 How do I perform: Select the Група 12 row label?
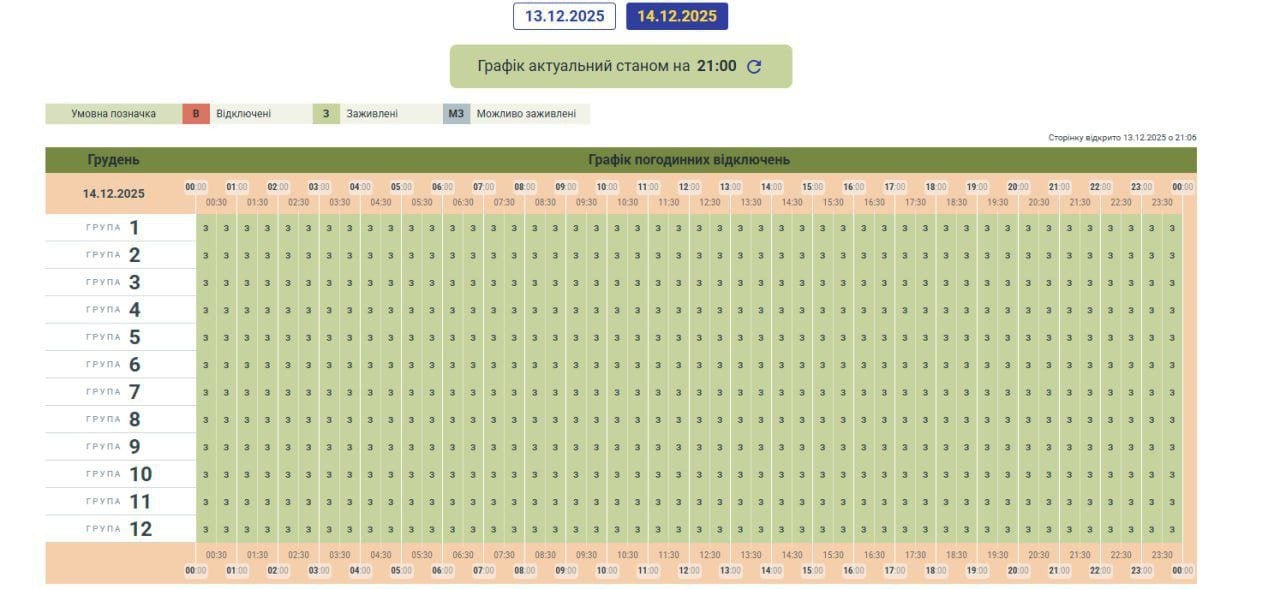tap(119, 529)
